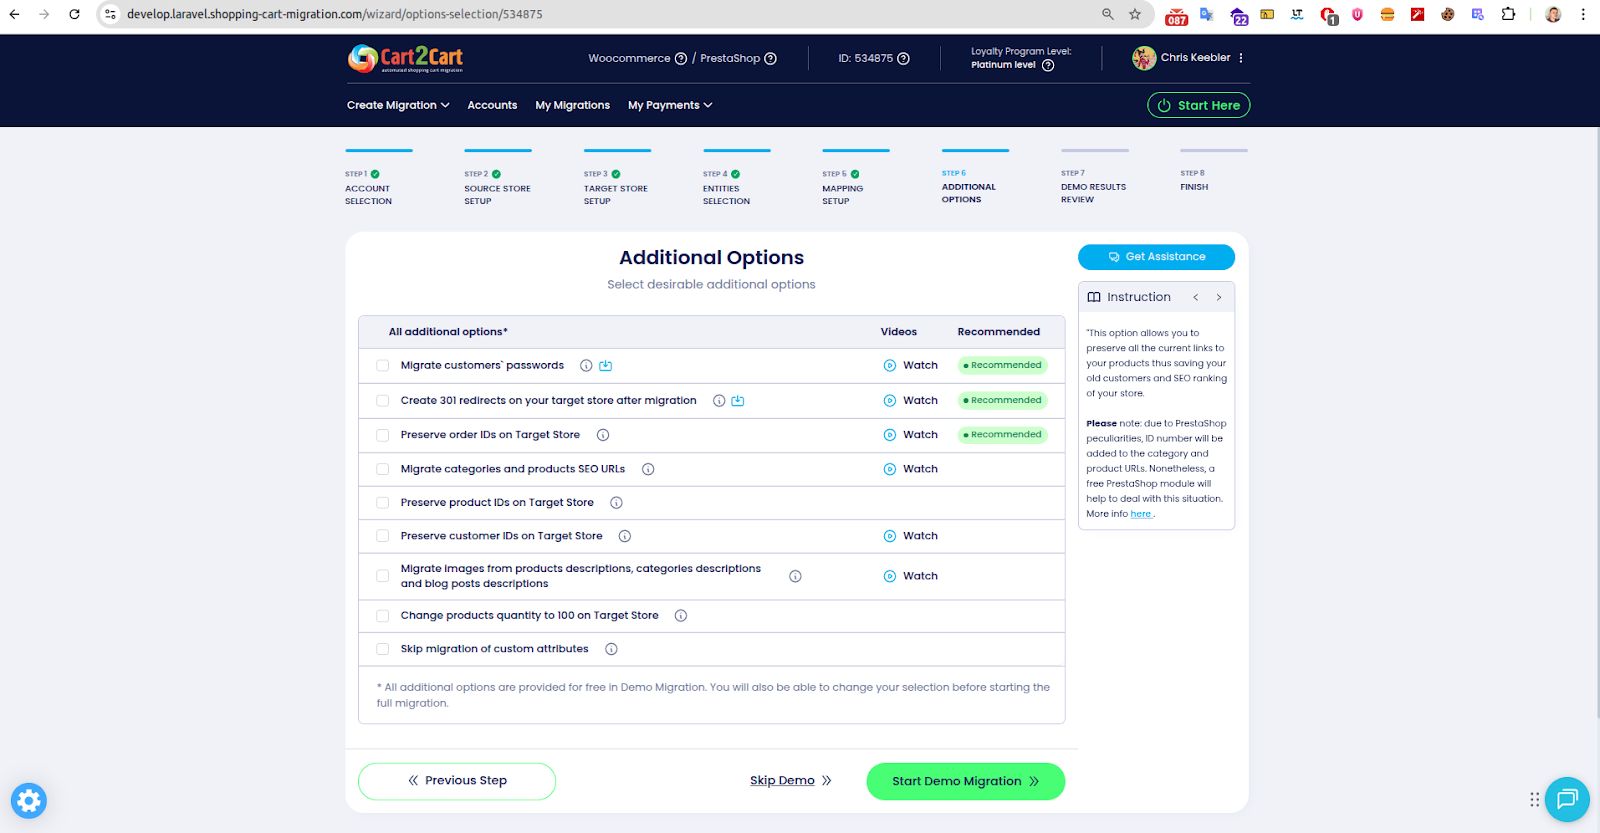Click Start Demo Migration button
Screen dimensions: 1600x833
965,781
